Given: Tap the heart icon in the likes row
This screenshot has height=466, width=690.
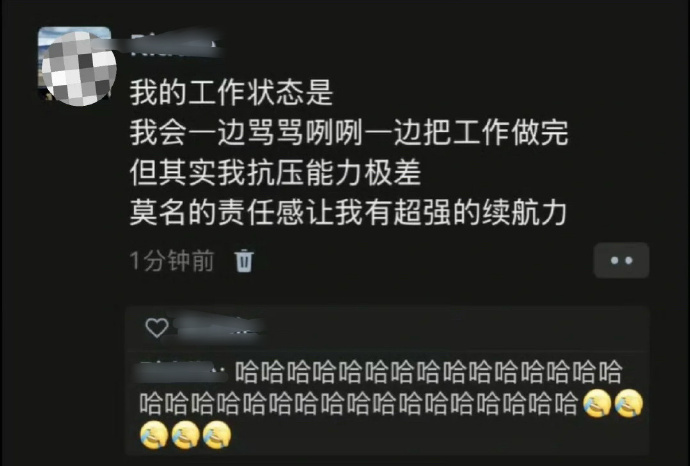Looking at the screenshot, I should click(x=157, y=328).
